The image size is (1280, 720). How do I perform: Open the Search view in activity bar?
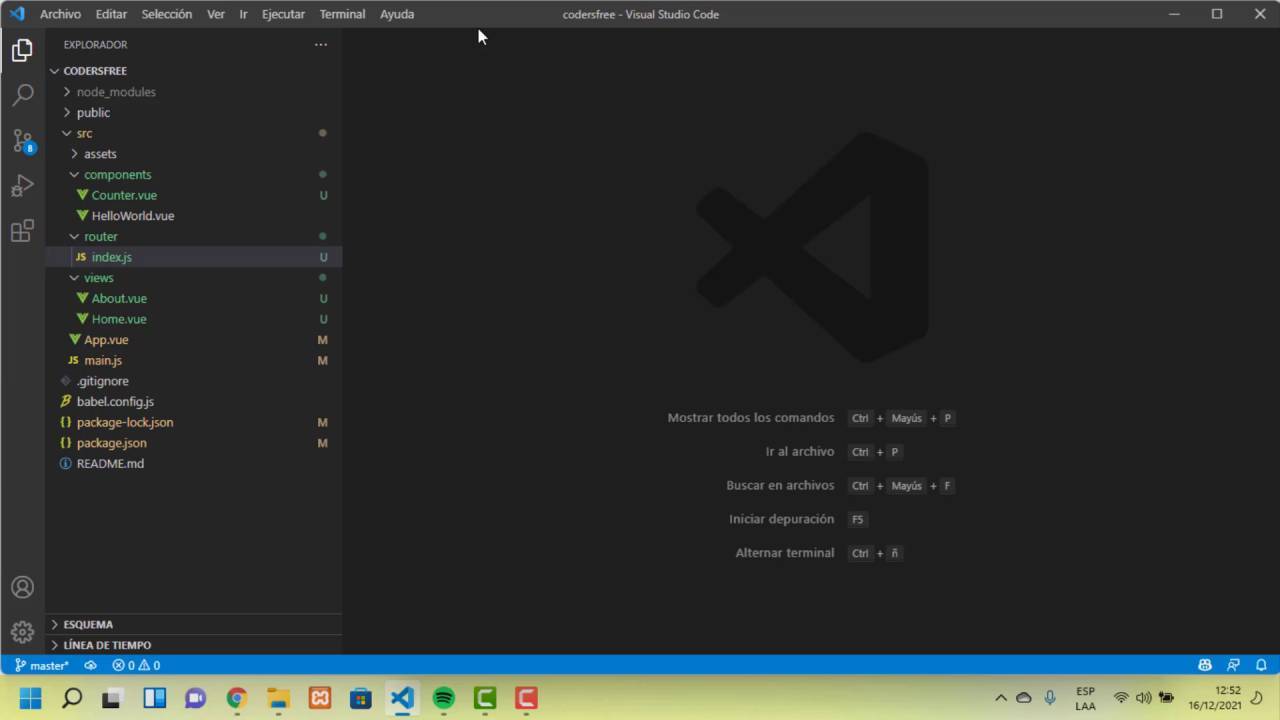point(22,95)
